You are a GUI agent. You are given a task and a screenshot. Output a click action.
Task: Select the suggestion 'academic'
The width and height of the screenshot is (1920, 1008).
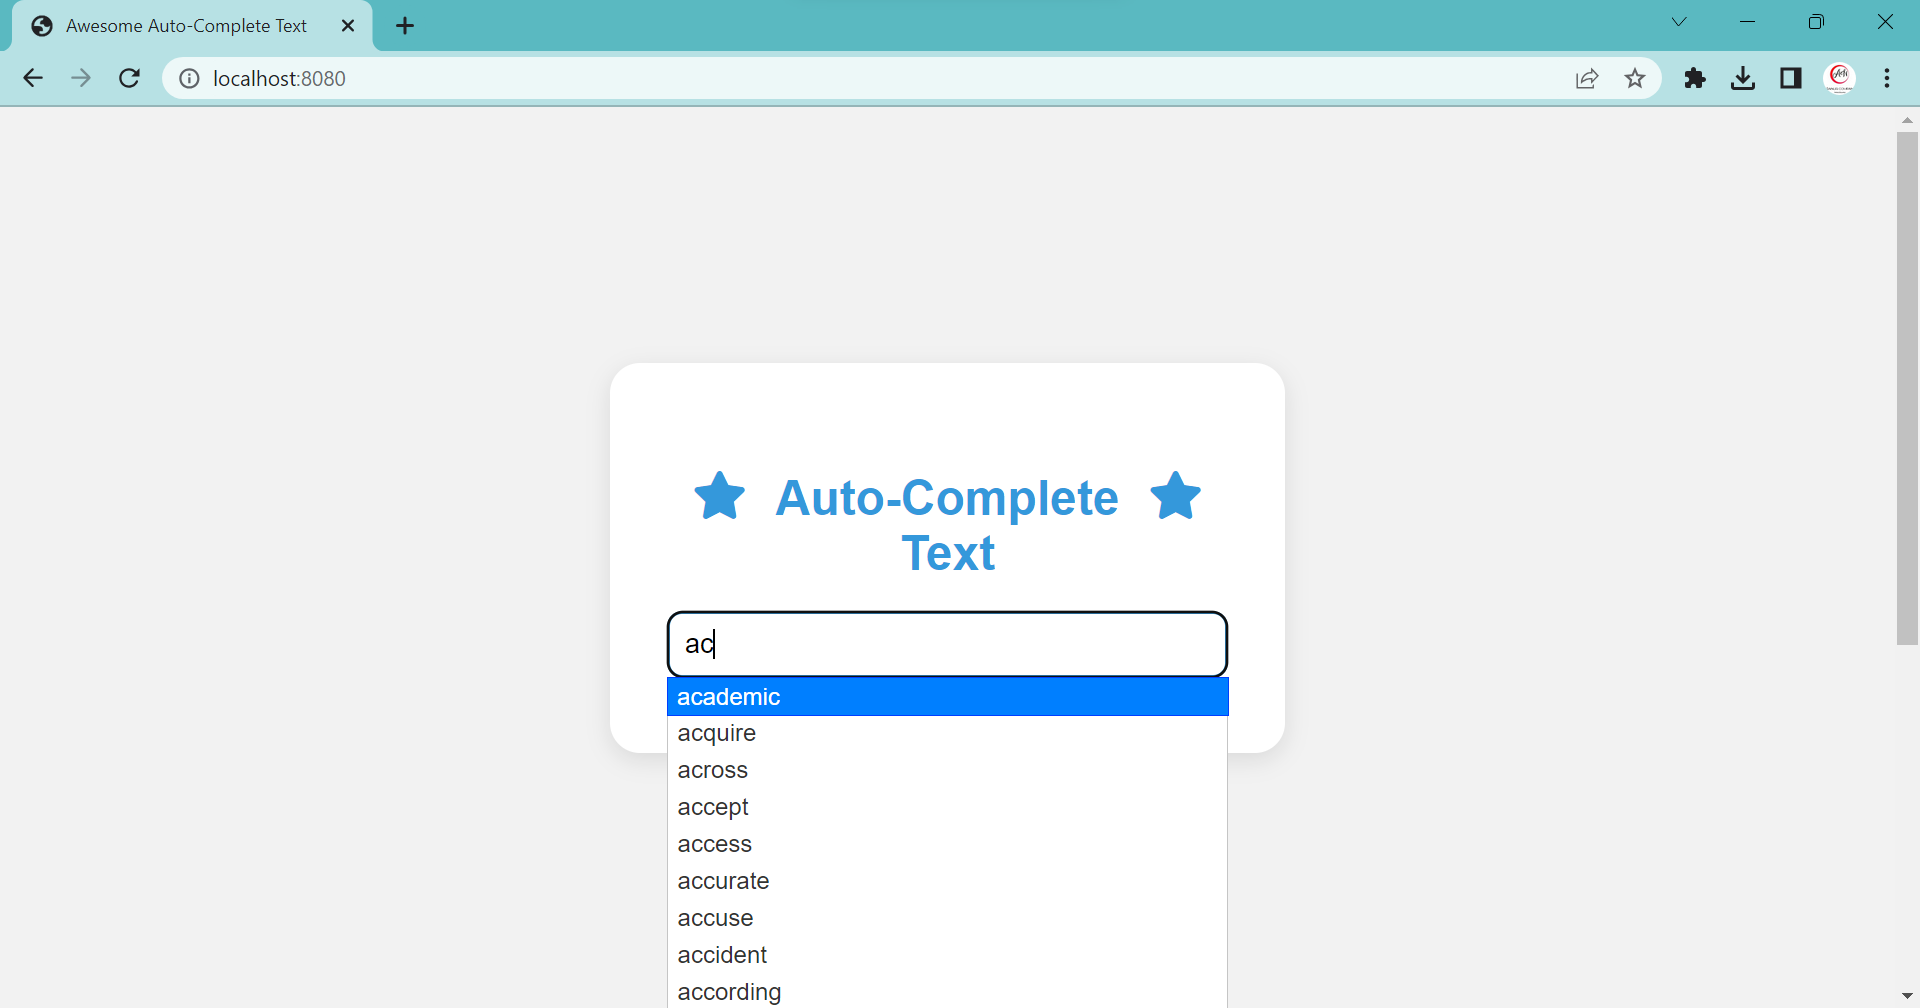point(947,697)
